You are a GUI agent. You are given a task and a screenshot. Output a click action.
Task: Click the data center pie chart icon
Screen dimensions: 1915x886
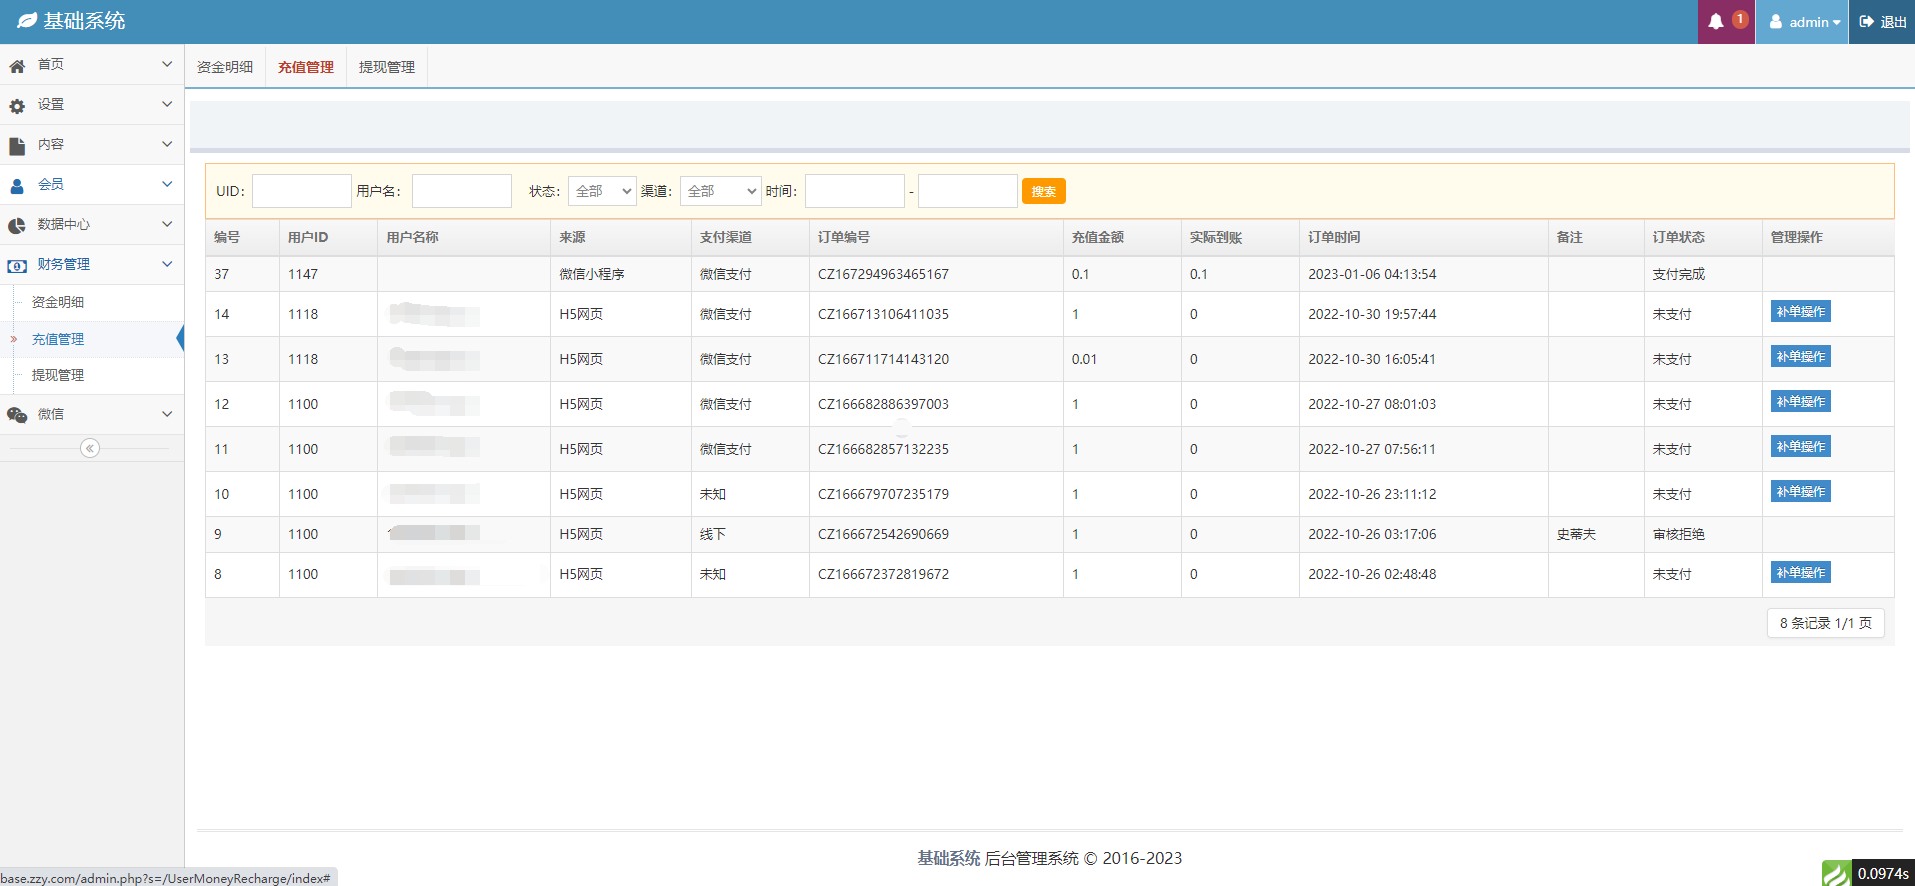[17, 226]
